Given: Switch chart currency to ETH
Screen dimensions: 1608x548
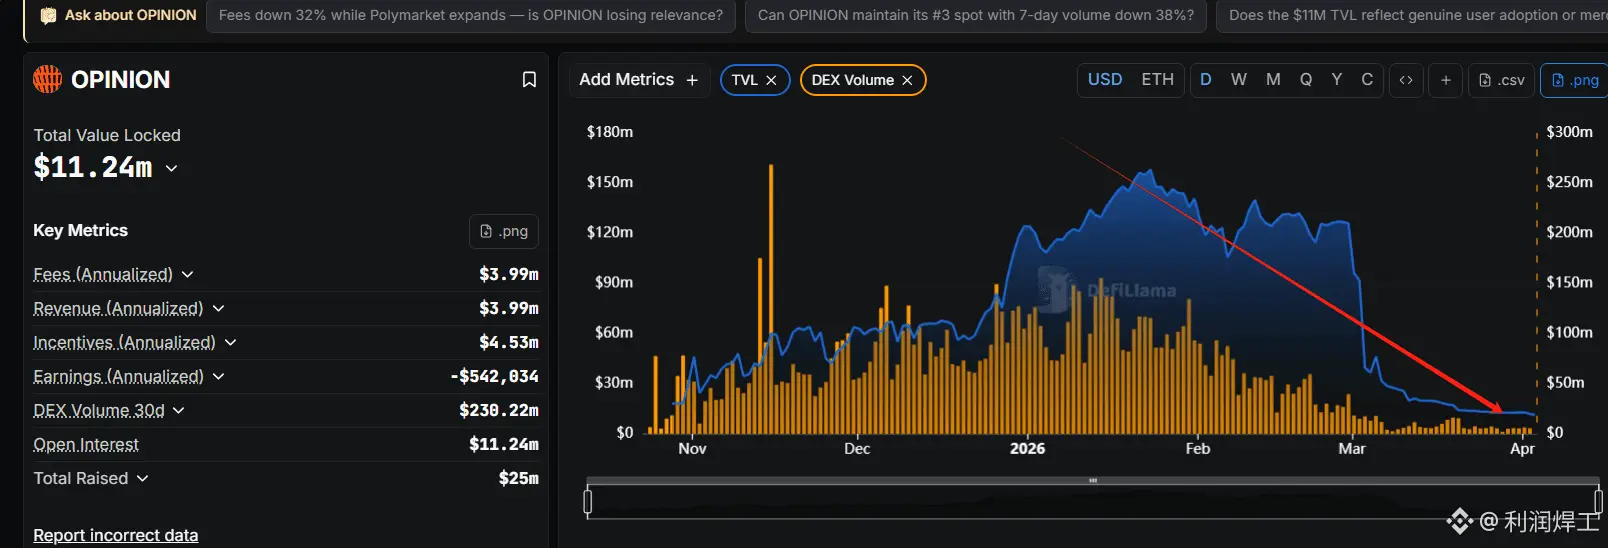Looking at the screenshot, I should (x=1158, y=80).
